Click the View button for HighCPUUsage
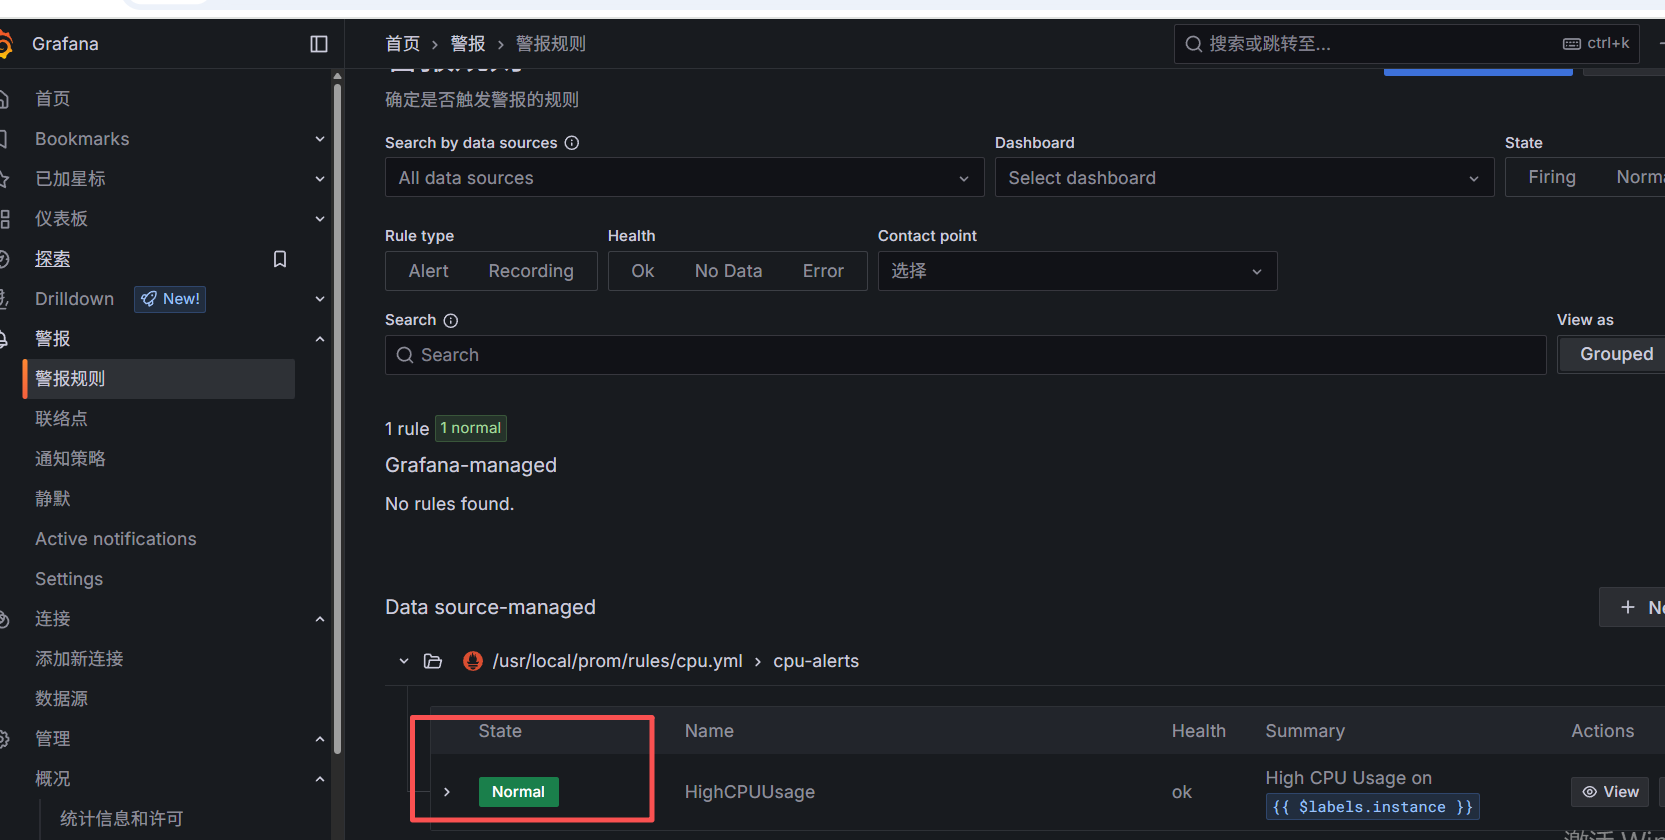 [x=1611, y=792]
